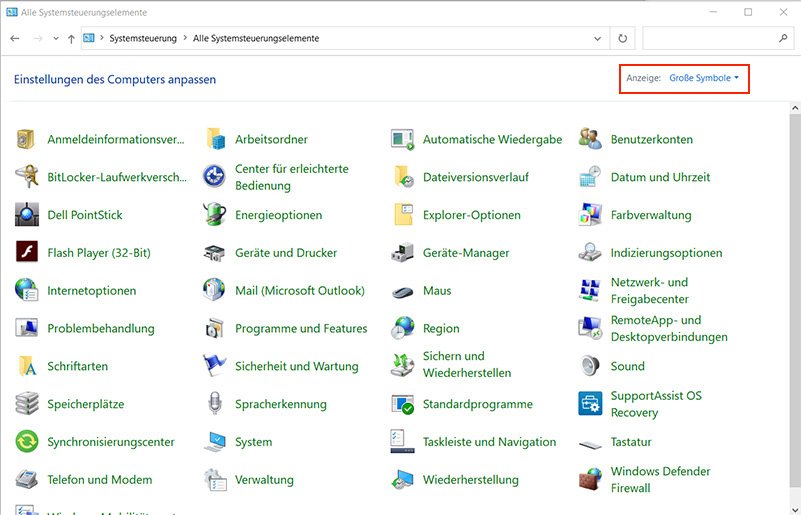Viewport: 801px width, 515px height.
Task: Click the Control Panel search field
Action: click(x=710, y=38)
